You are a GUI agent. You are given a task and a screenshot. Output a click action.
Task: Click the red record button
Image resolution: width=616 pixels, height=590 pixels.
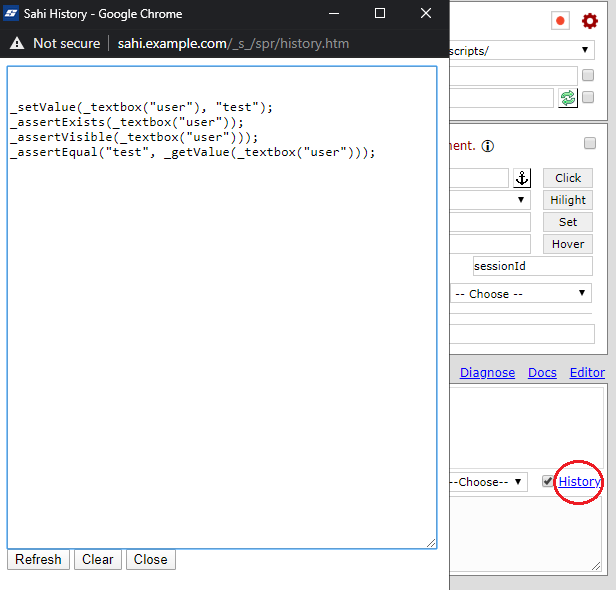pyautogui.click(x=560, y=21)
